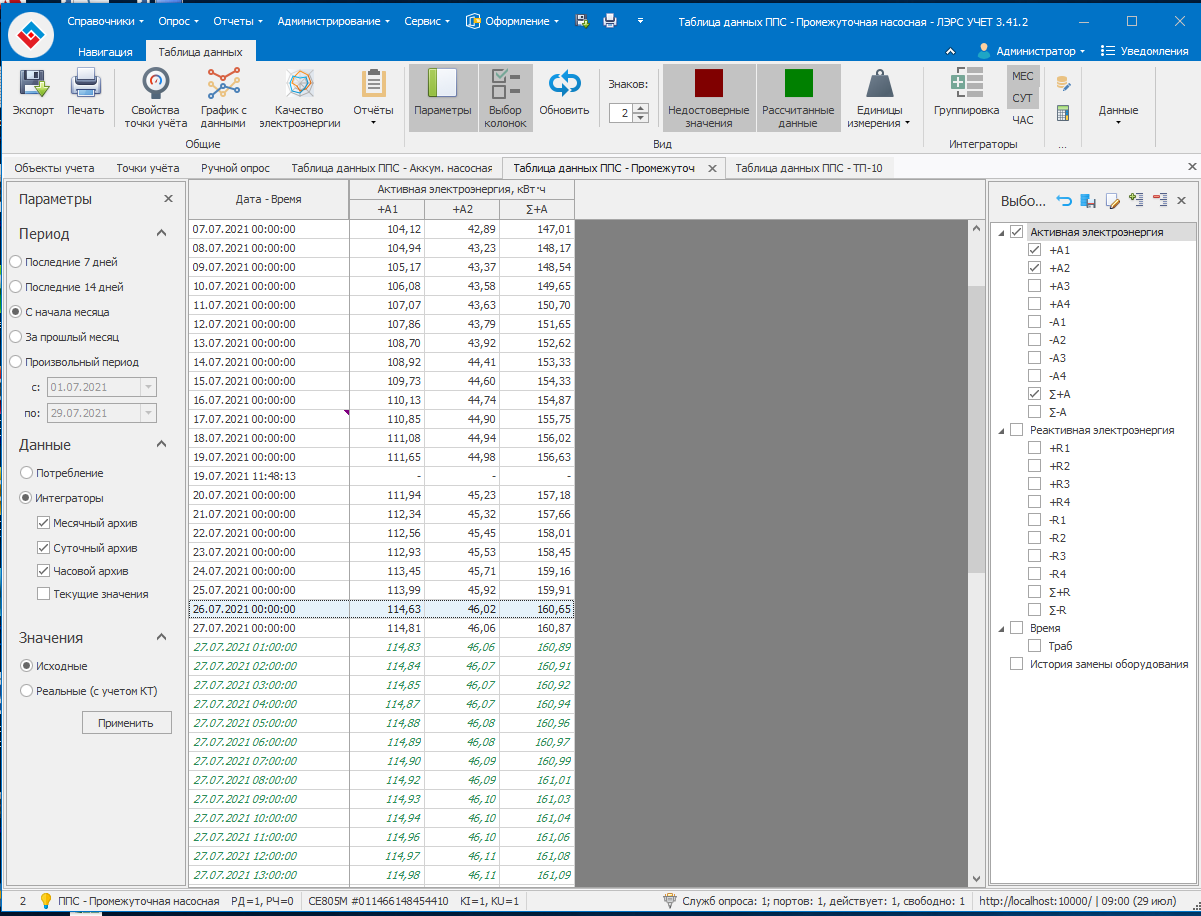Toggle the ЧАС integrator button

click(1022, 120)
